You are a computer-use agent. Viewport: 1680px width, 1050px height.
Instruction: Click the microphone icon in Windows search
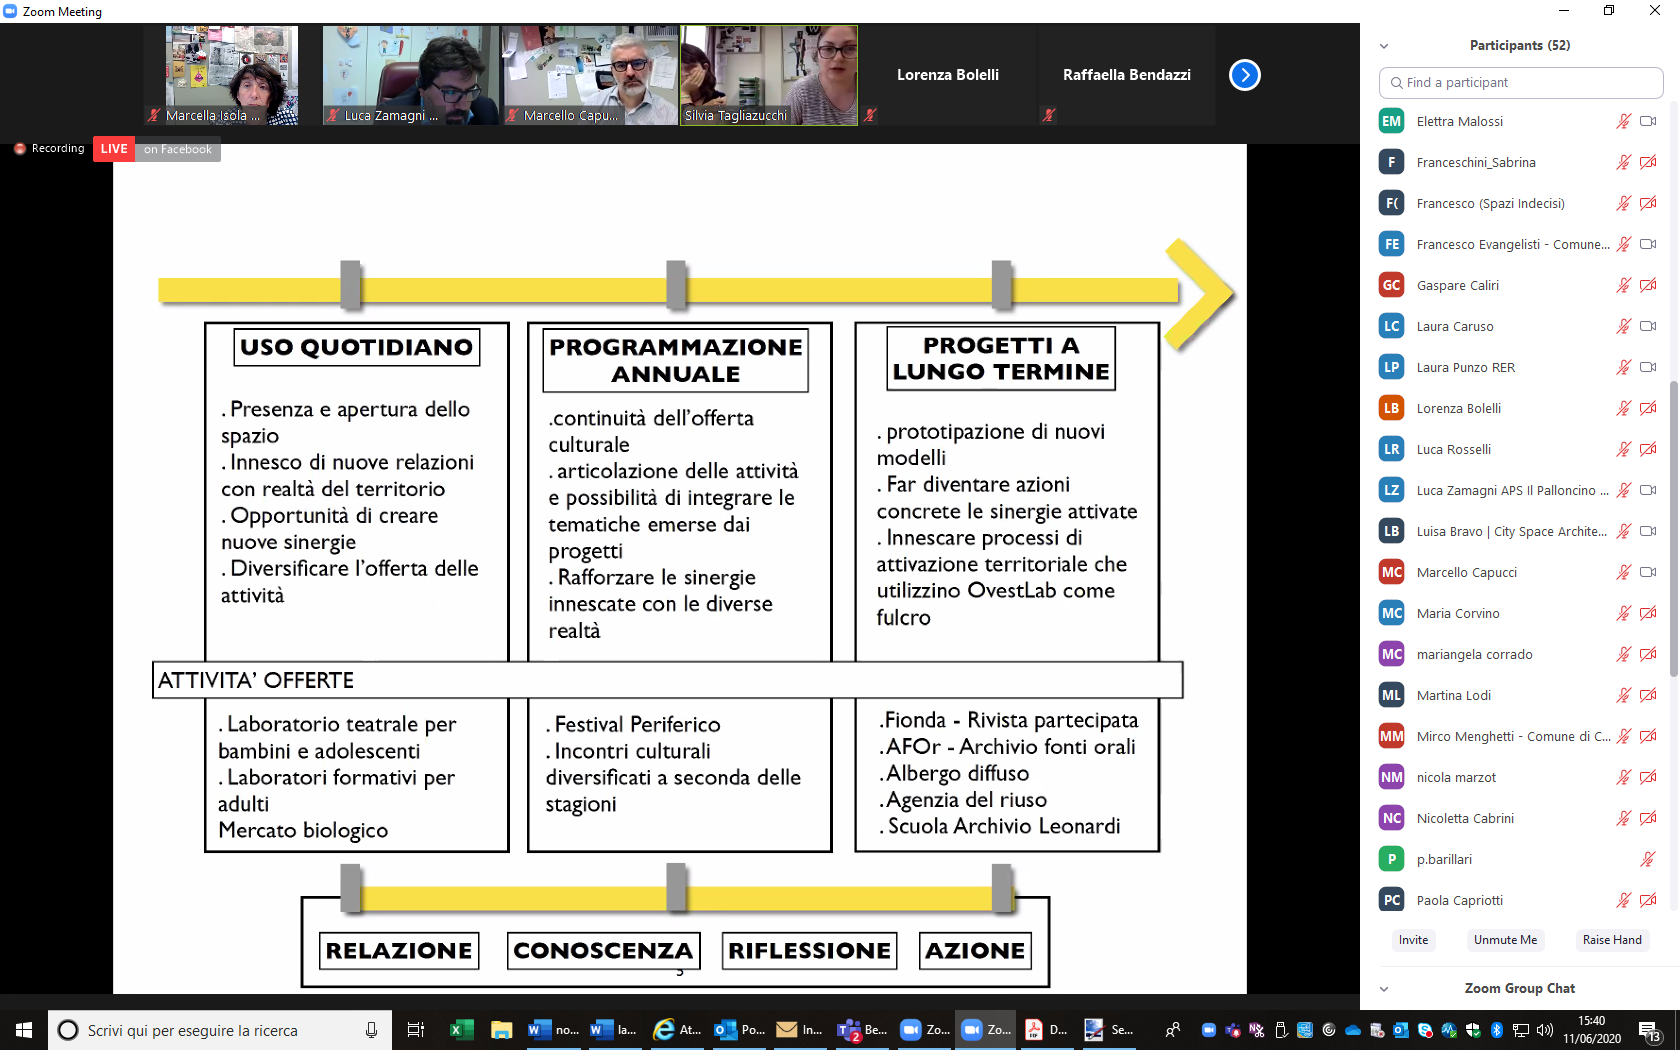371,1030
